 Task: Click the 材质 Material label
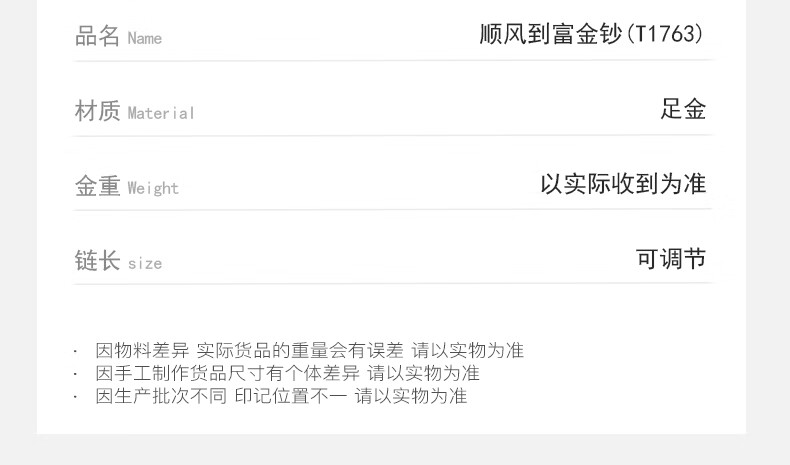coord(135,111)
